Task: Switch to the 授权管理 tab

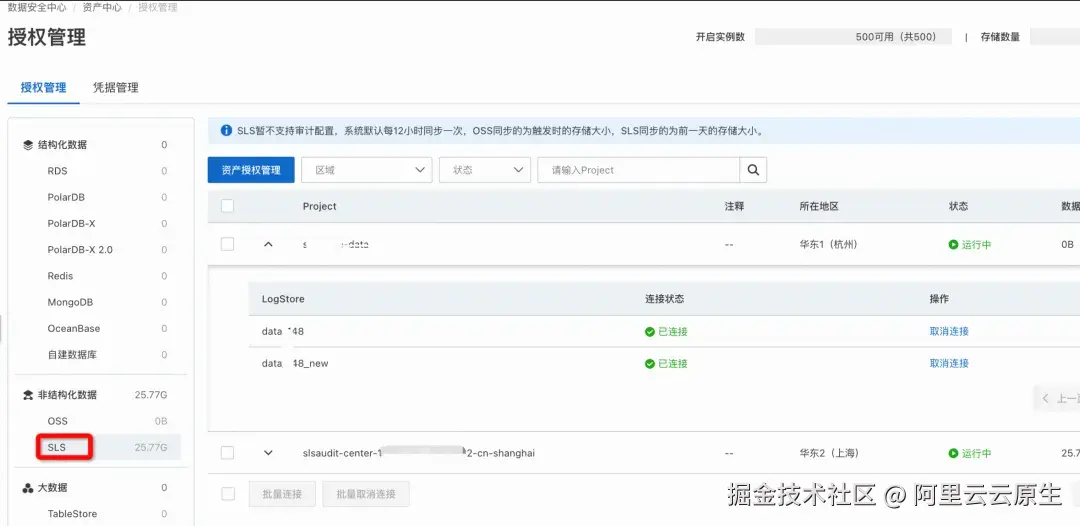Action: 43,87
